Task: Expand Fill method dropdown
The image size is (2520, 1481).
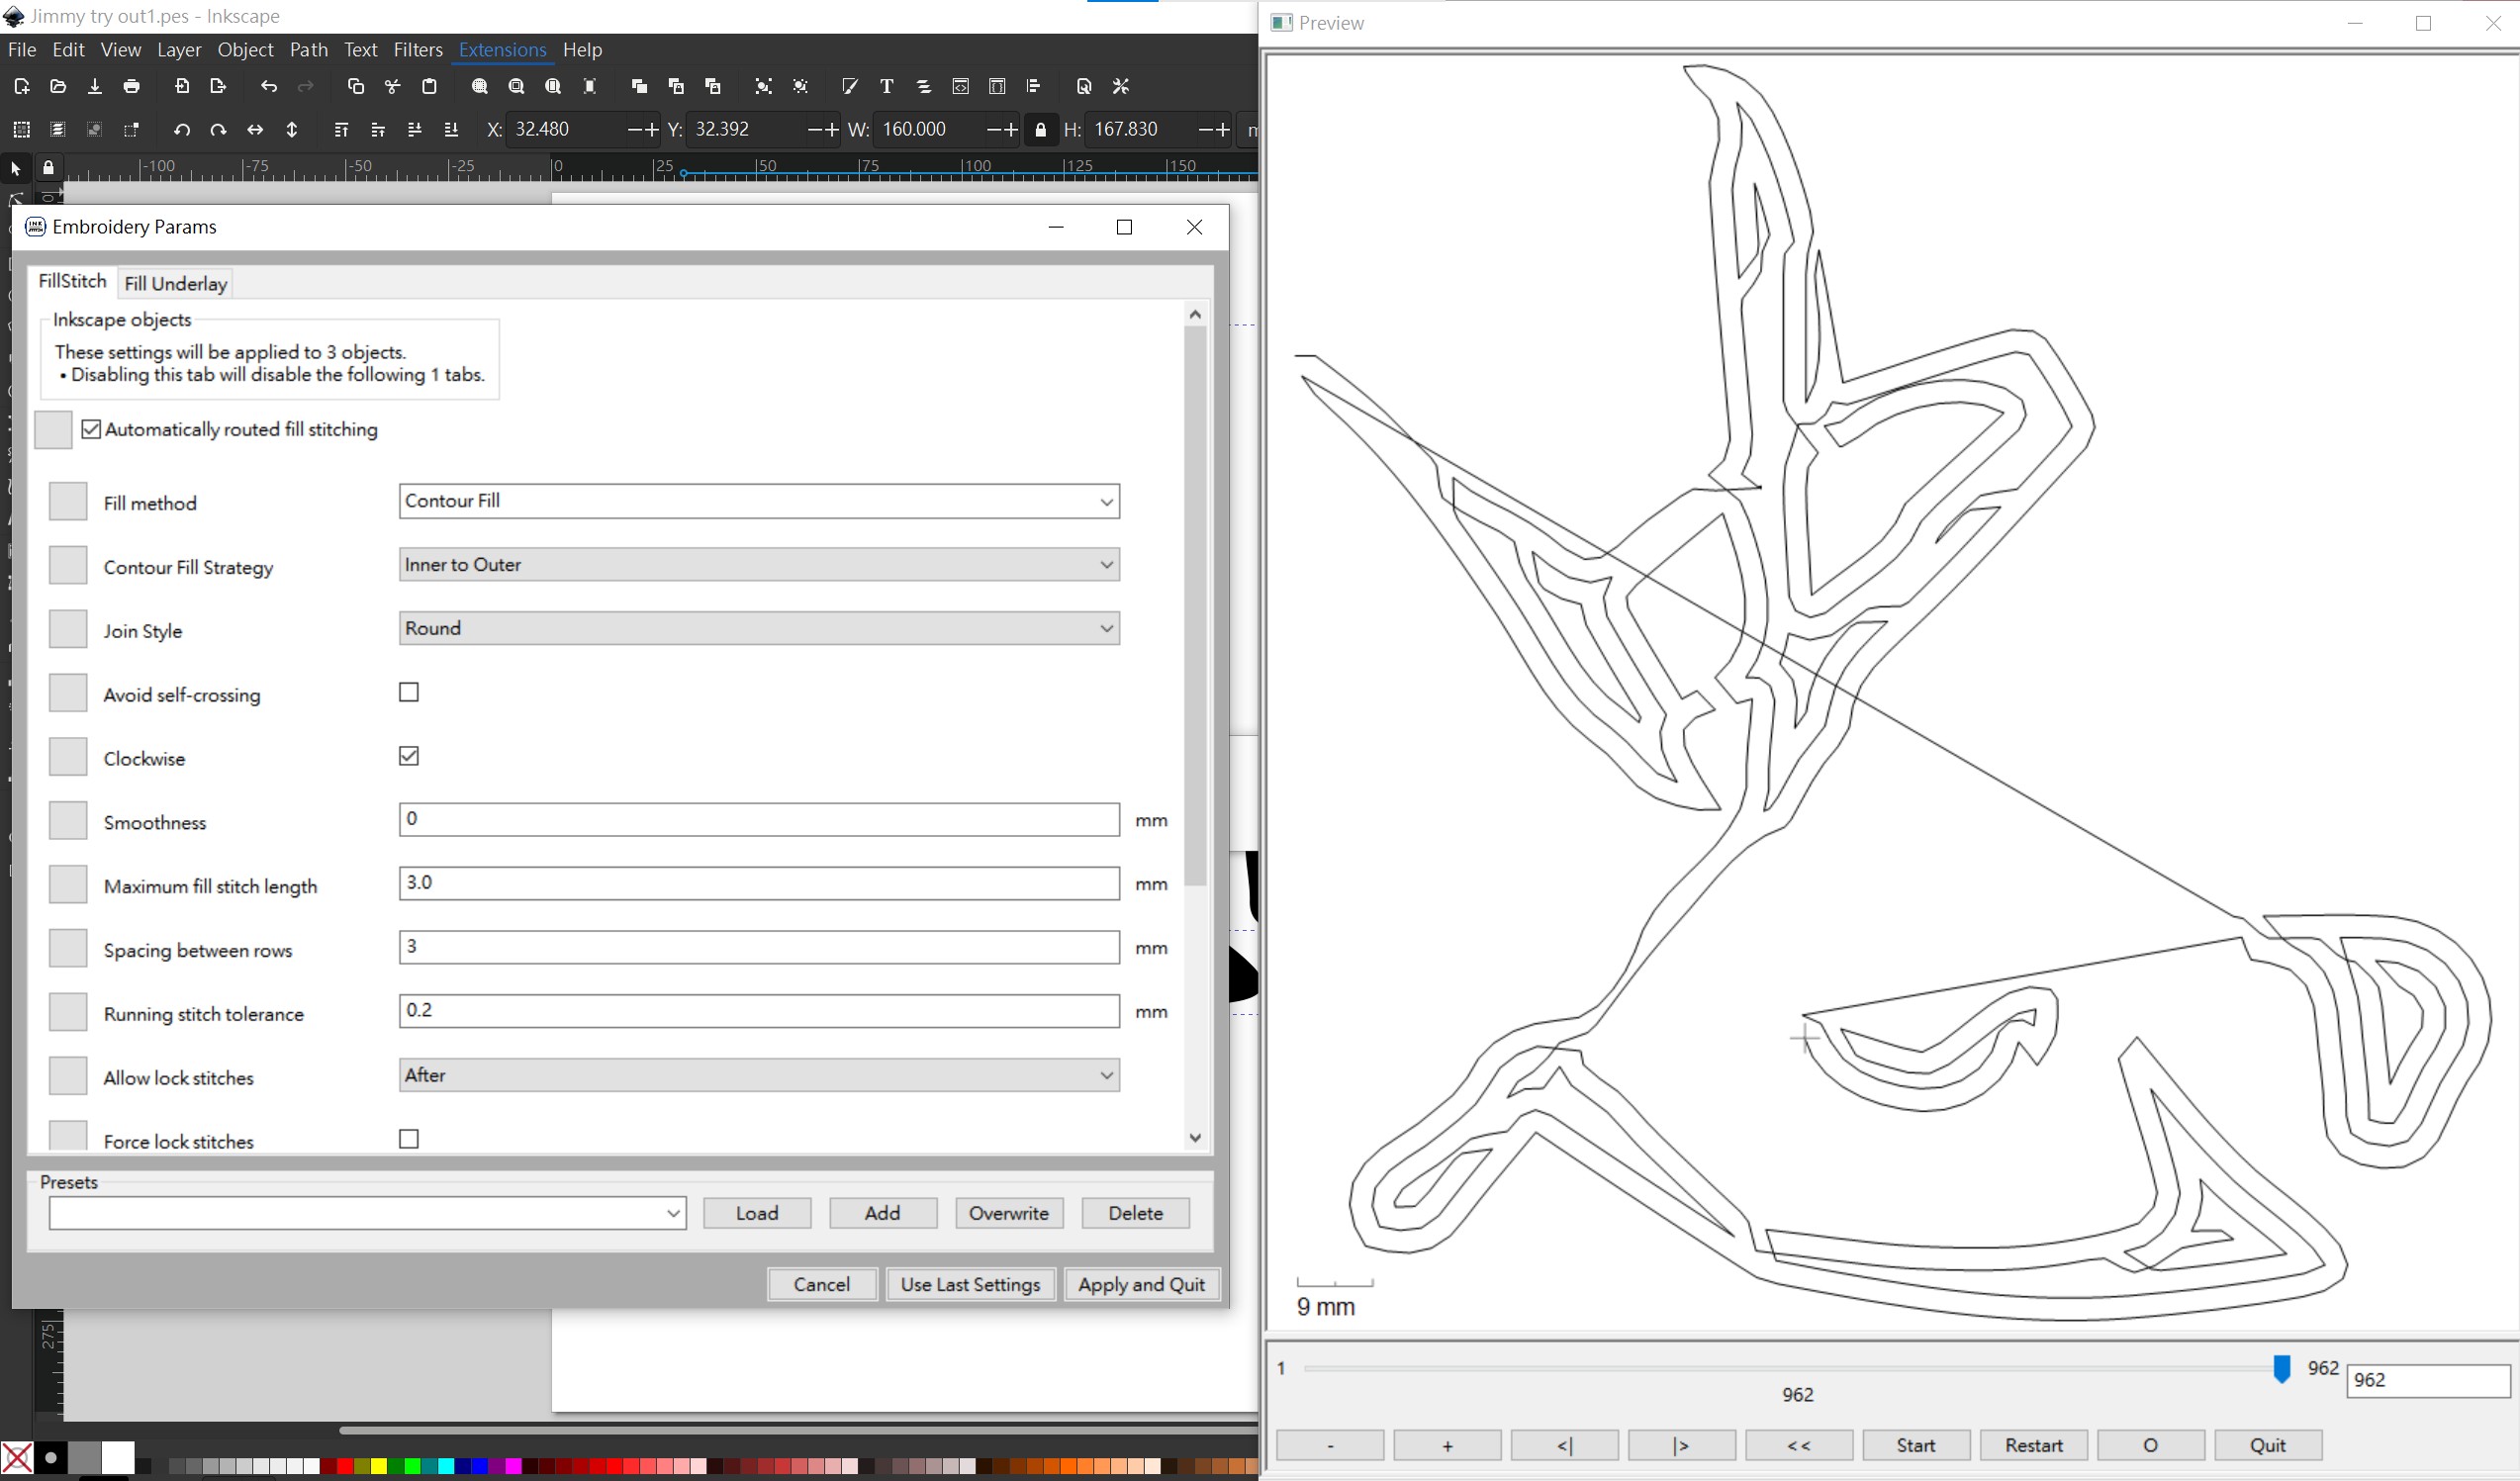Action: click(x=1105, y=501)
